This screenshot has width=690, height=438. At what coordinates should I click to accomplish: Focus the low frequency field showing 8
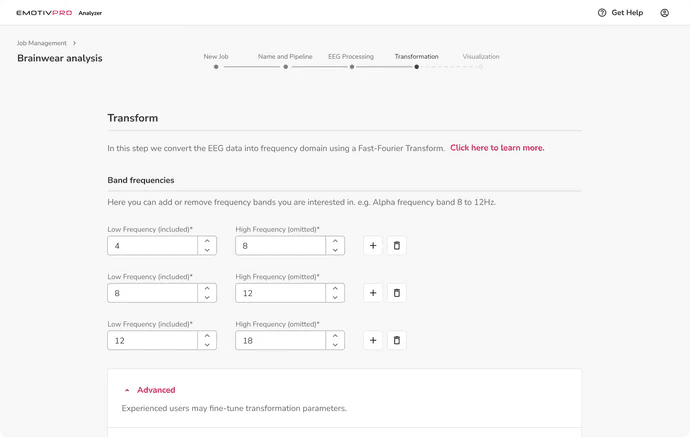152,293
